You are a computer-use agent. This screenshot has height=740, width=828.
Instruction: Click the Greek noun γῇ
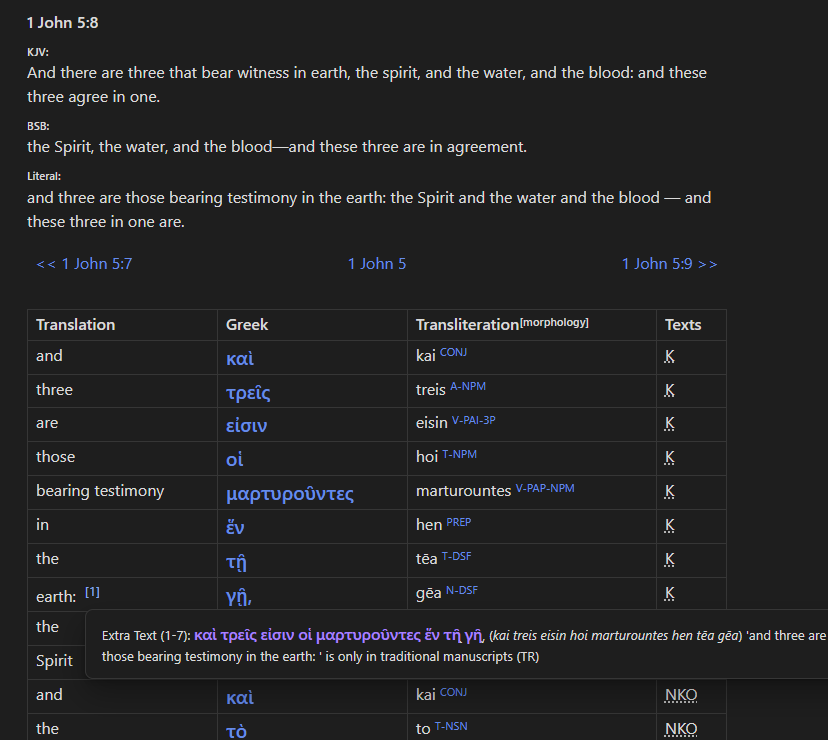point(239,597)
